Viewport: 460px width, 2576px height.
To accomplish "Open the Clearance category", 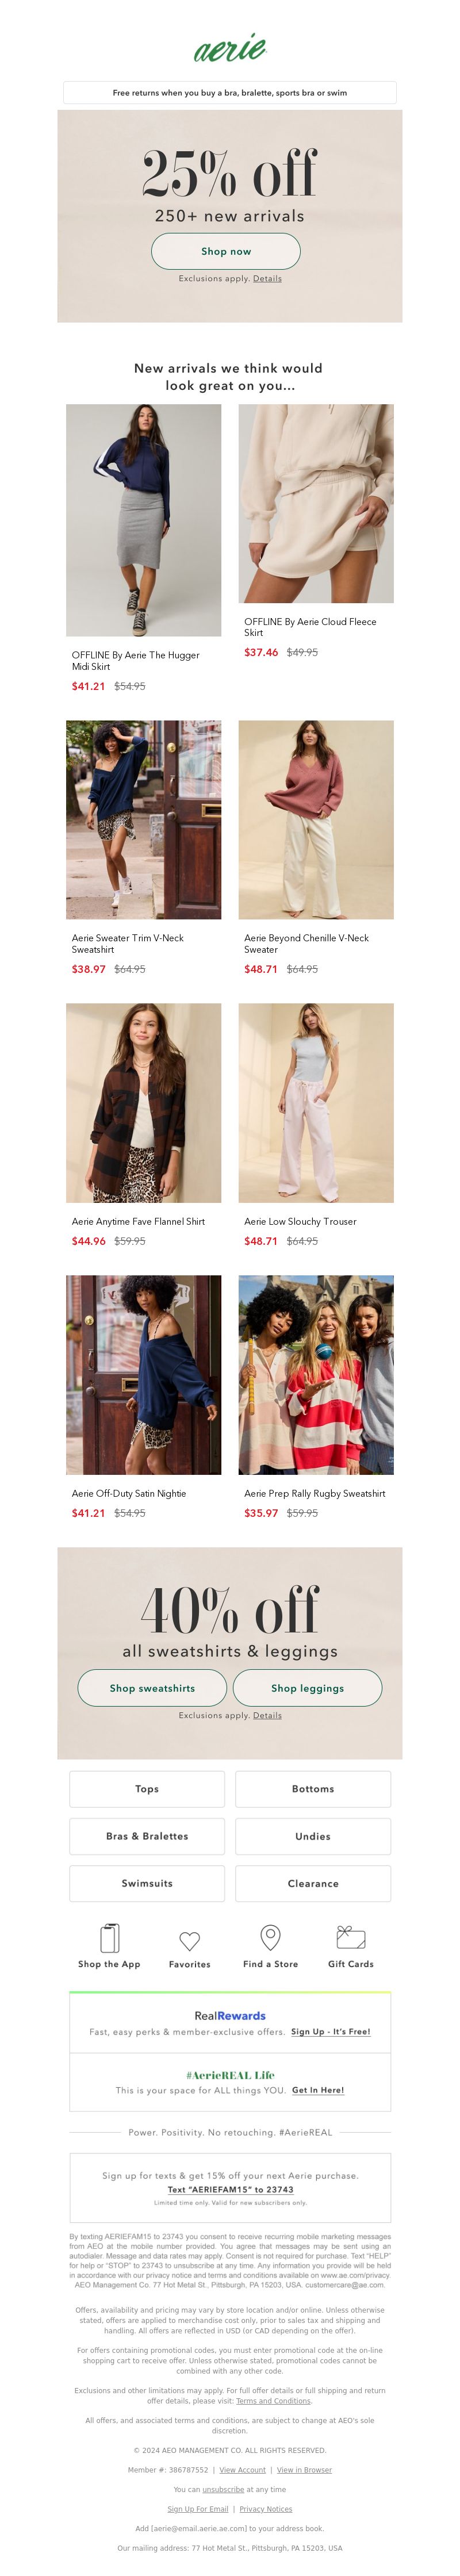I will (313, 1882).
